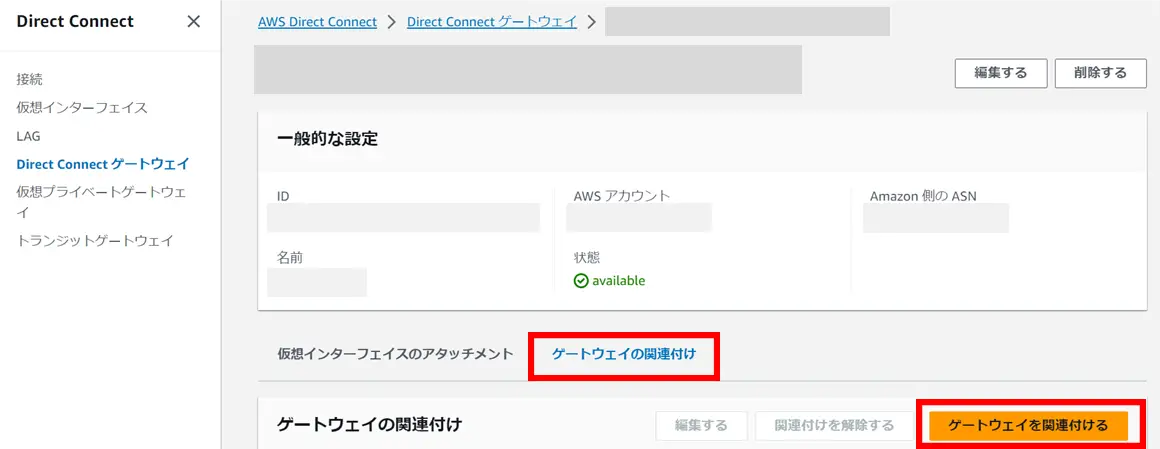The width and height of the screenshot is (1160, 449).
Task: Click the available status text
Action: click(x=618, y=281)
